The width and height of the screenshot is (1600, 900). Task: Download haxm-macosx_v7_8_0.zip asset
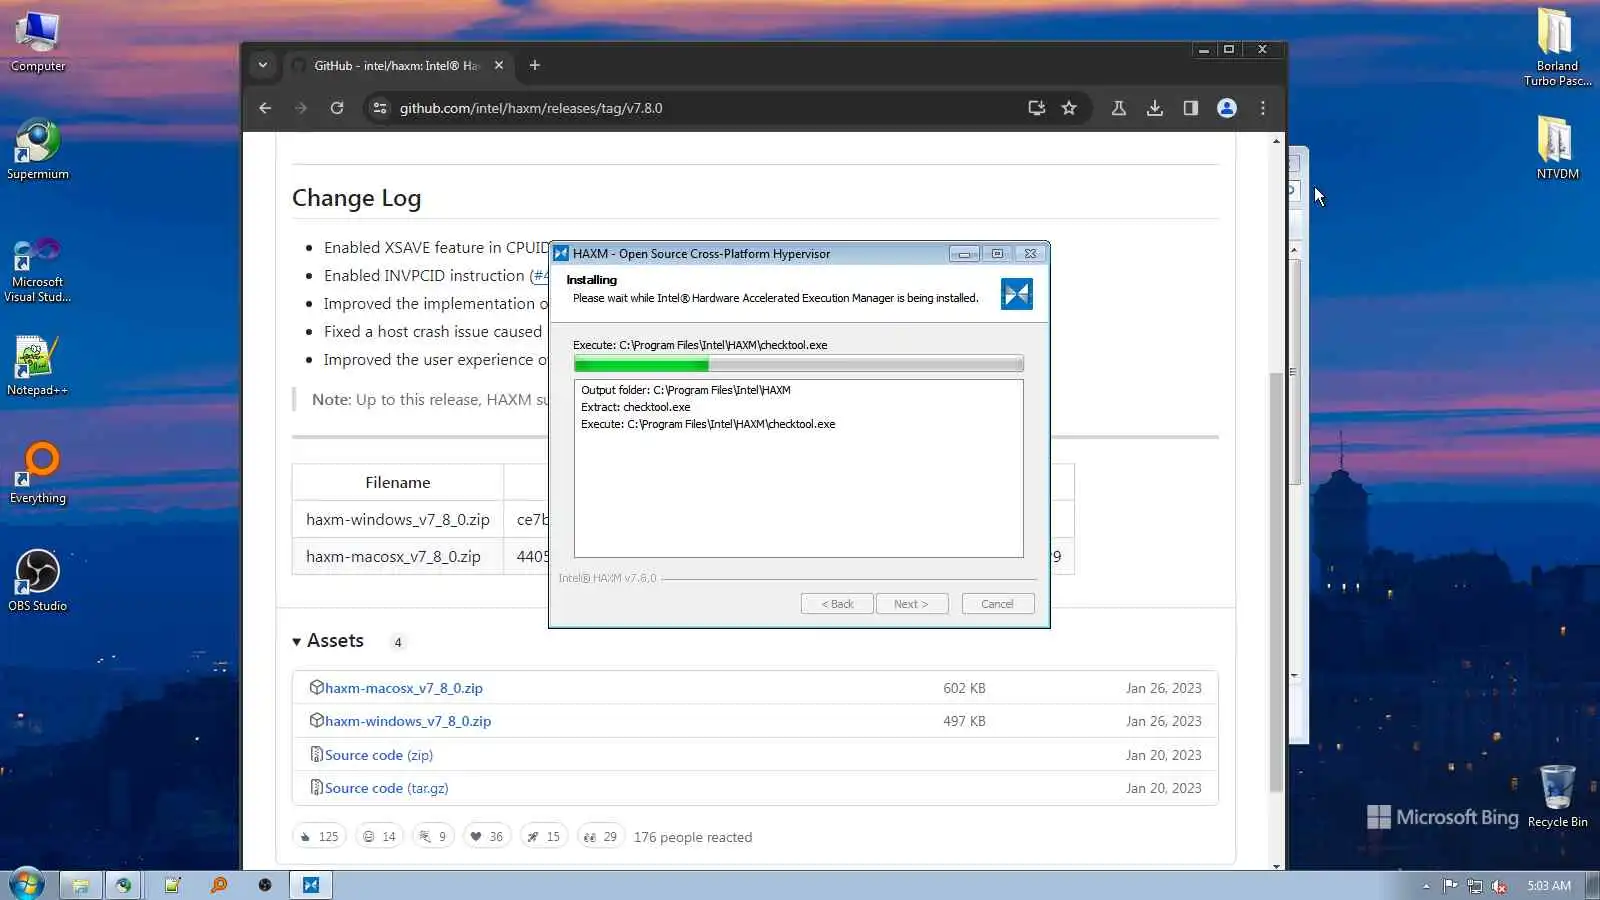[404, 688]
